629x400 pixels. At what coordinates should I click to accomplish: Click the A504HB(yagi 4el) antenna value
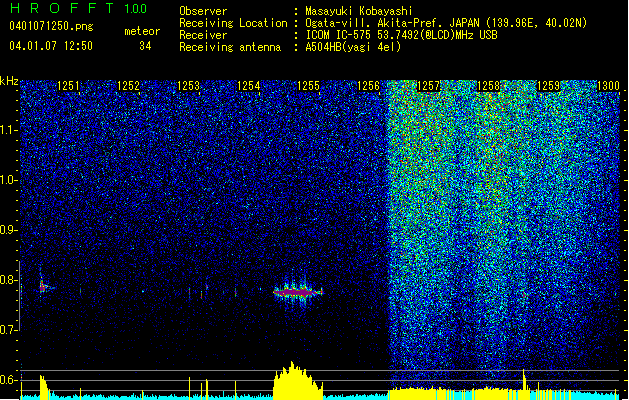[353, 47]
